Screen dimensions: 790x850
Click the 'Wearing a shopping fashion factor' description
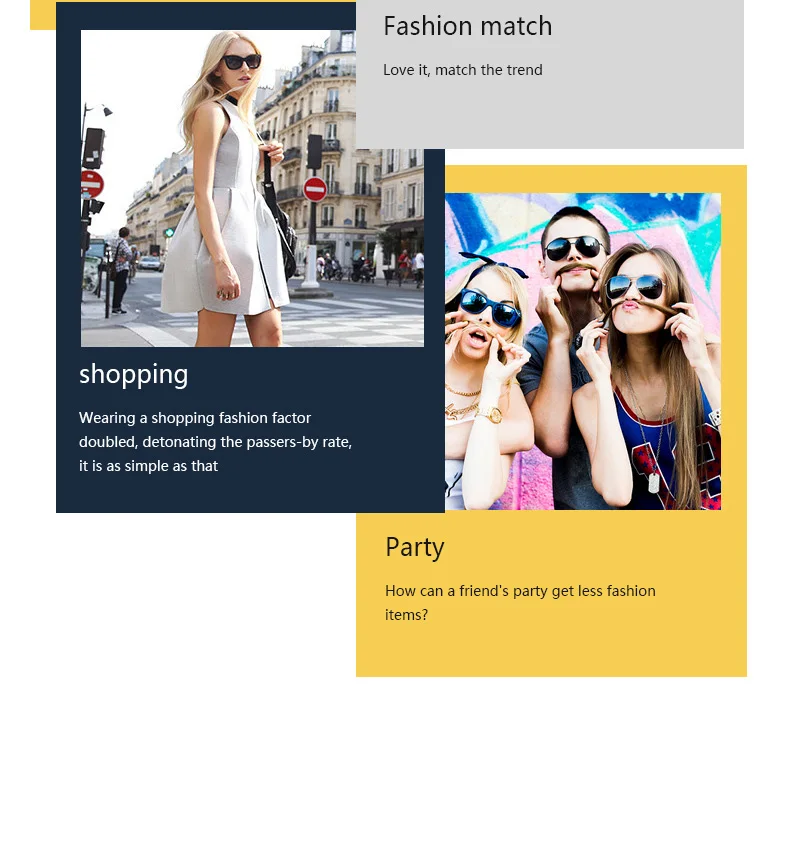pyautogui.click(x=215, y=442)
